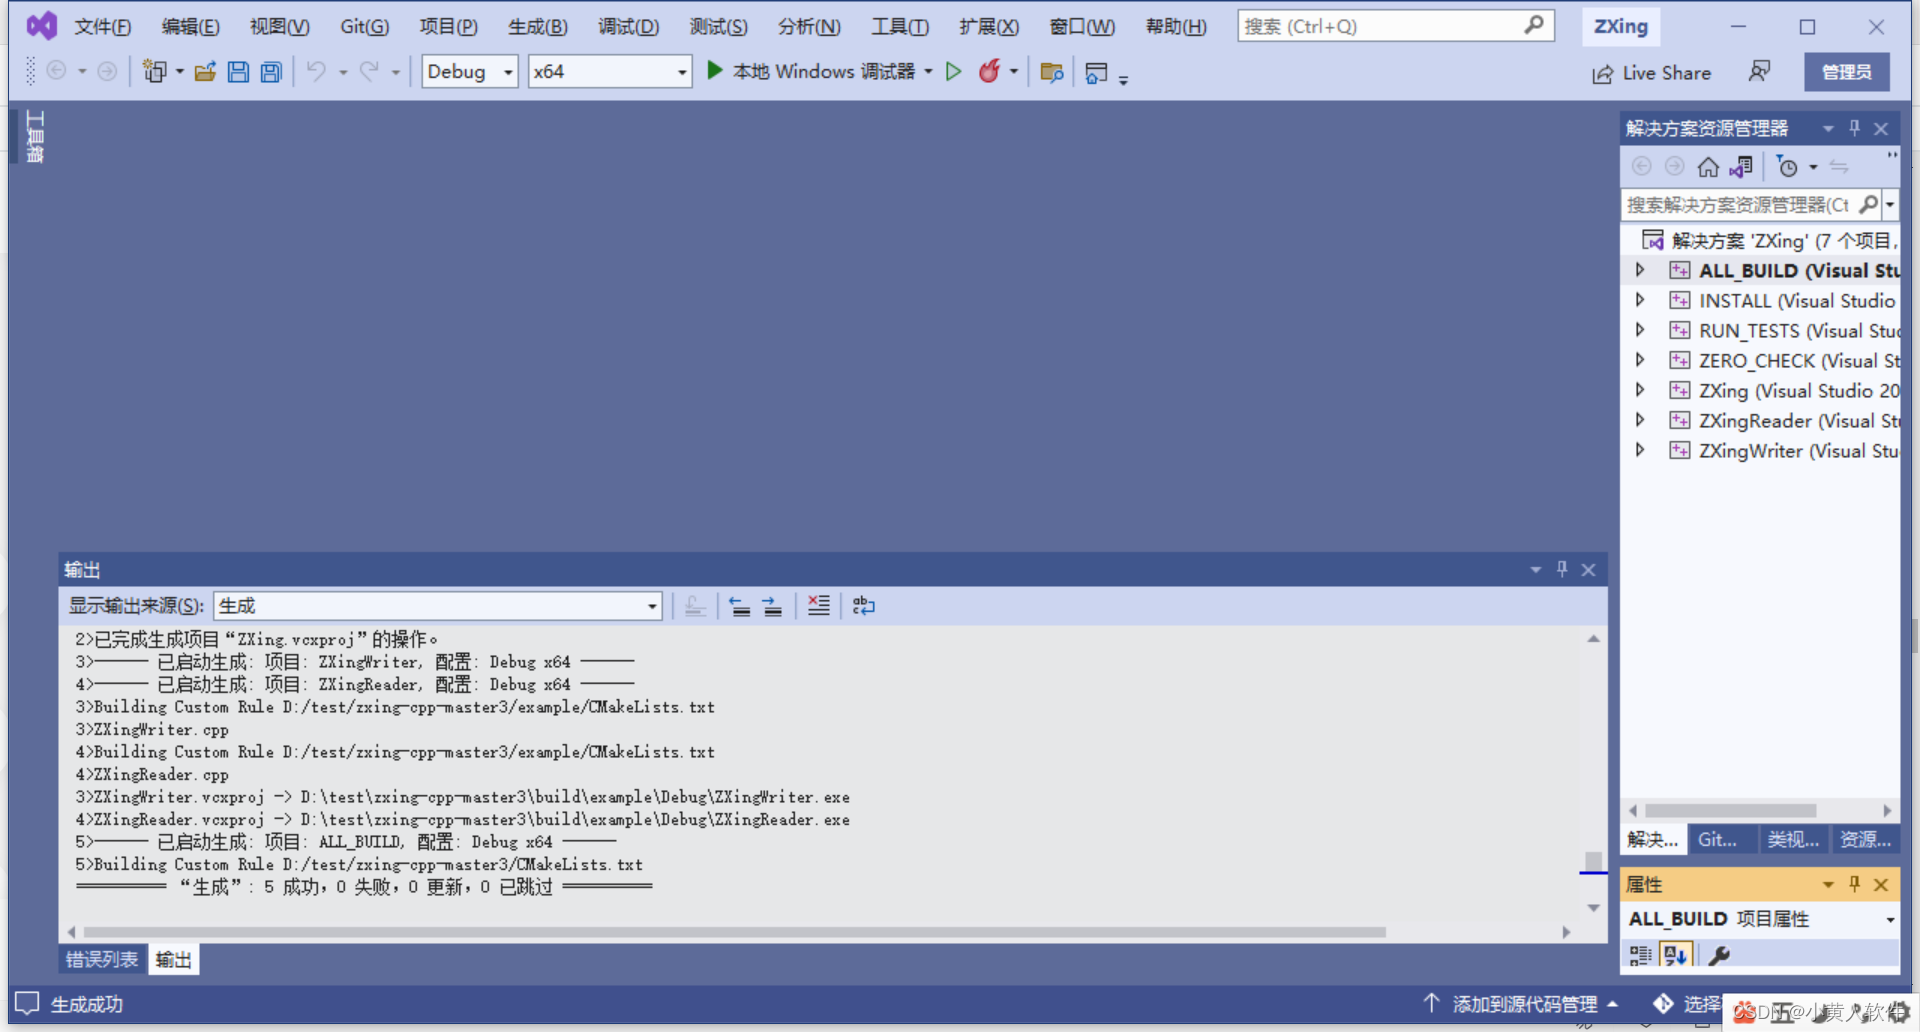Expand the RUN_TESTS project node

[x=1640, y=330]
